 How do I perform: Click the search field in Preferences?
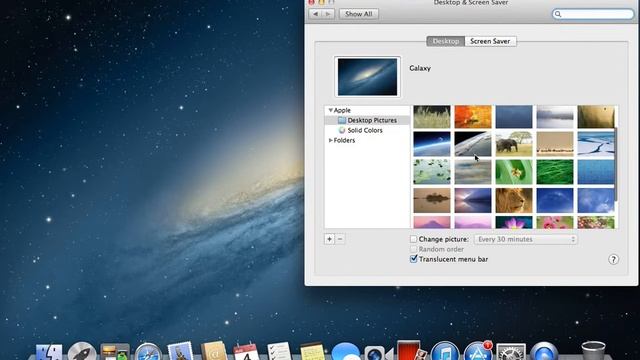click(593, 14)
